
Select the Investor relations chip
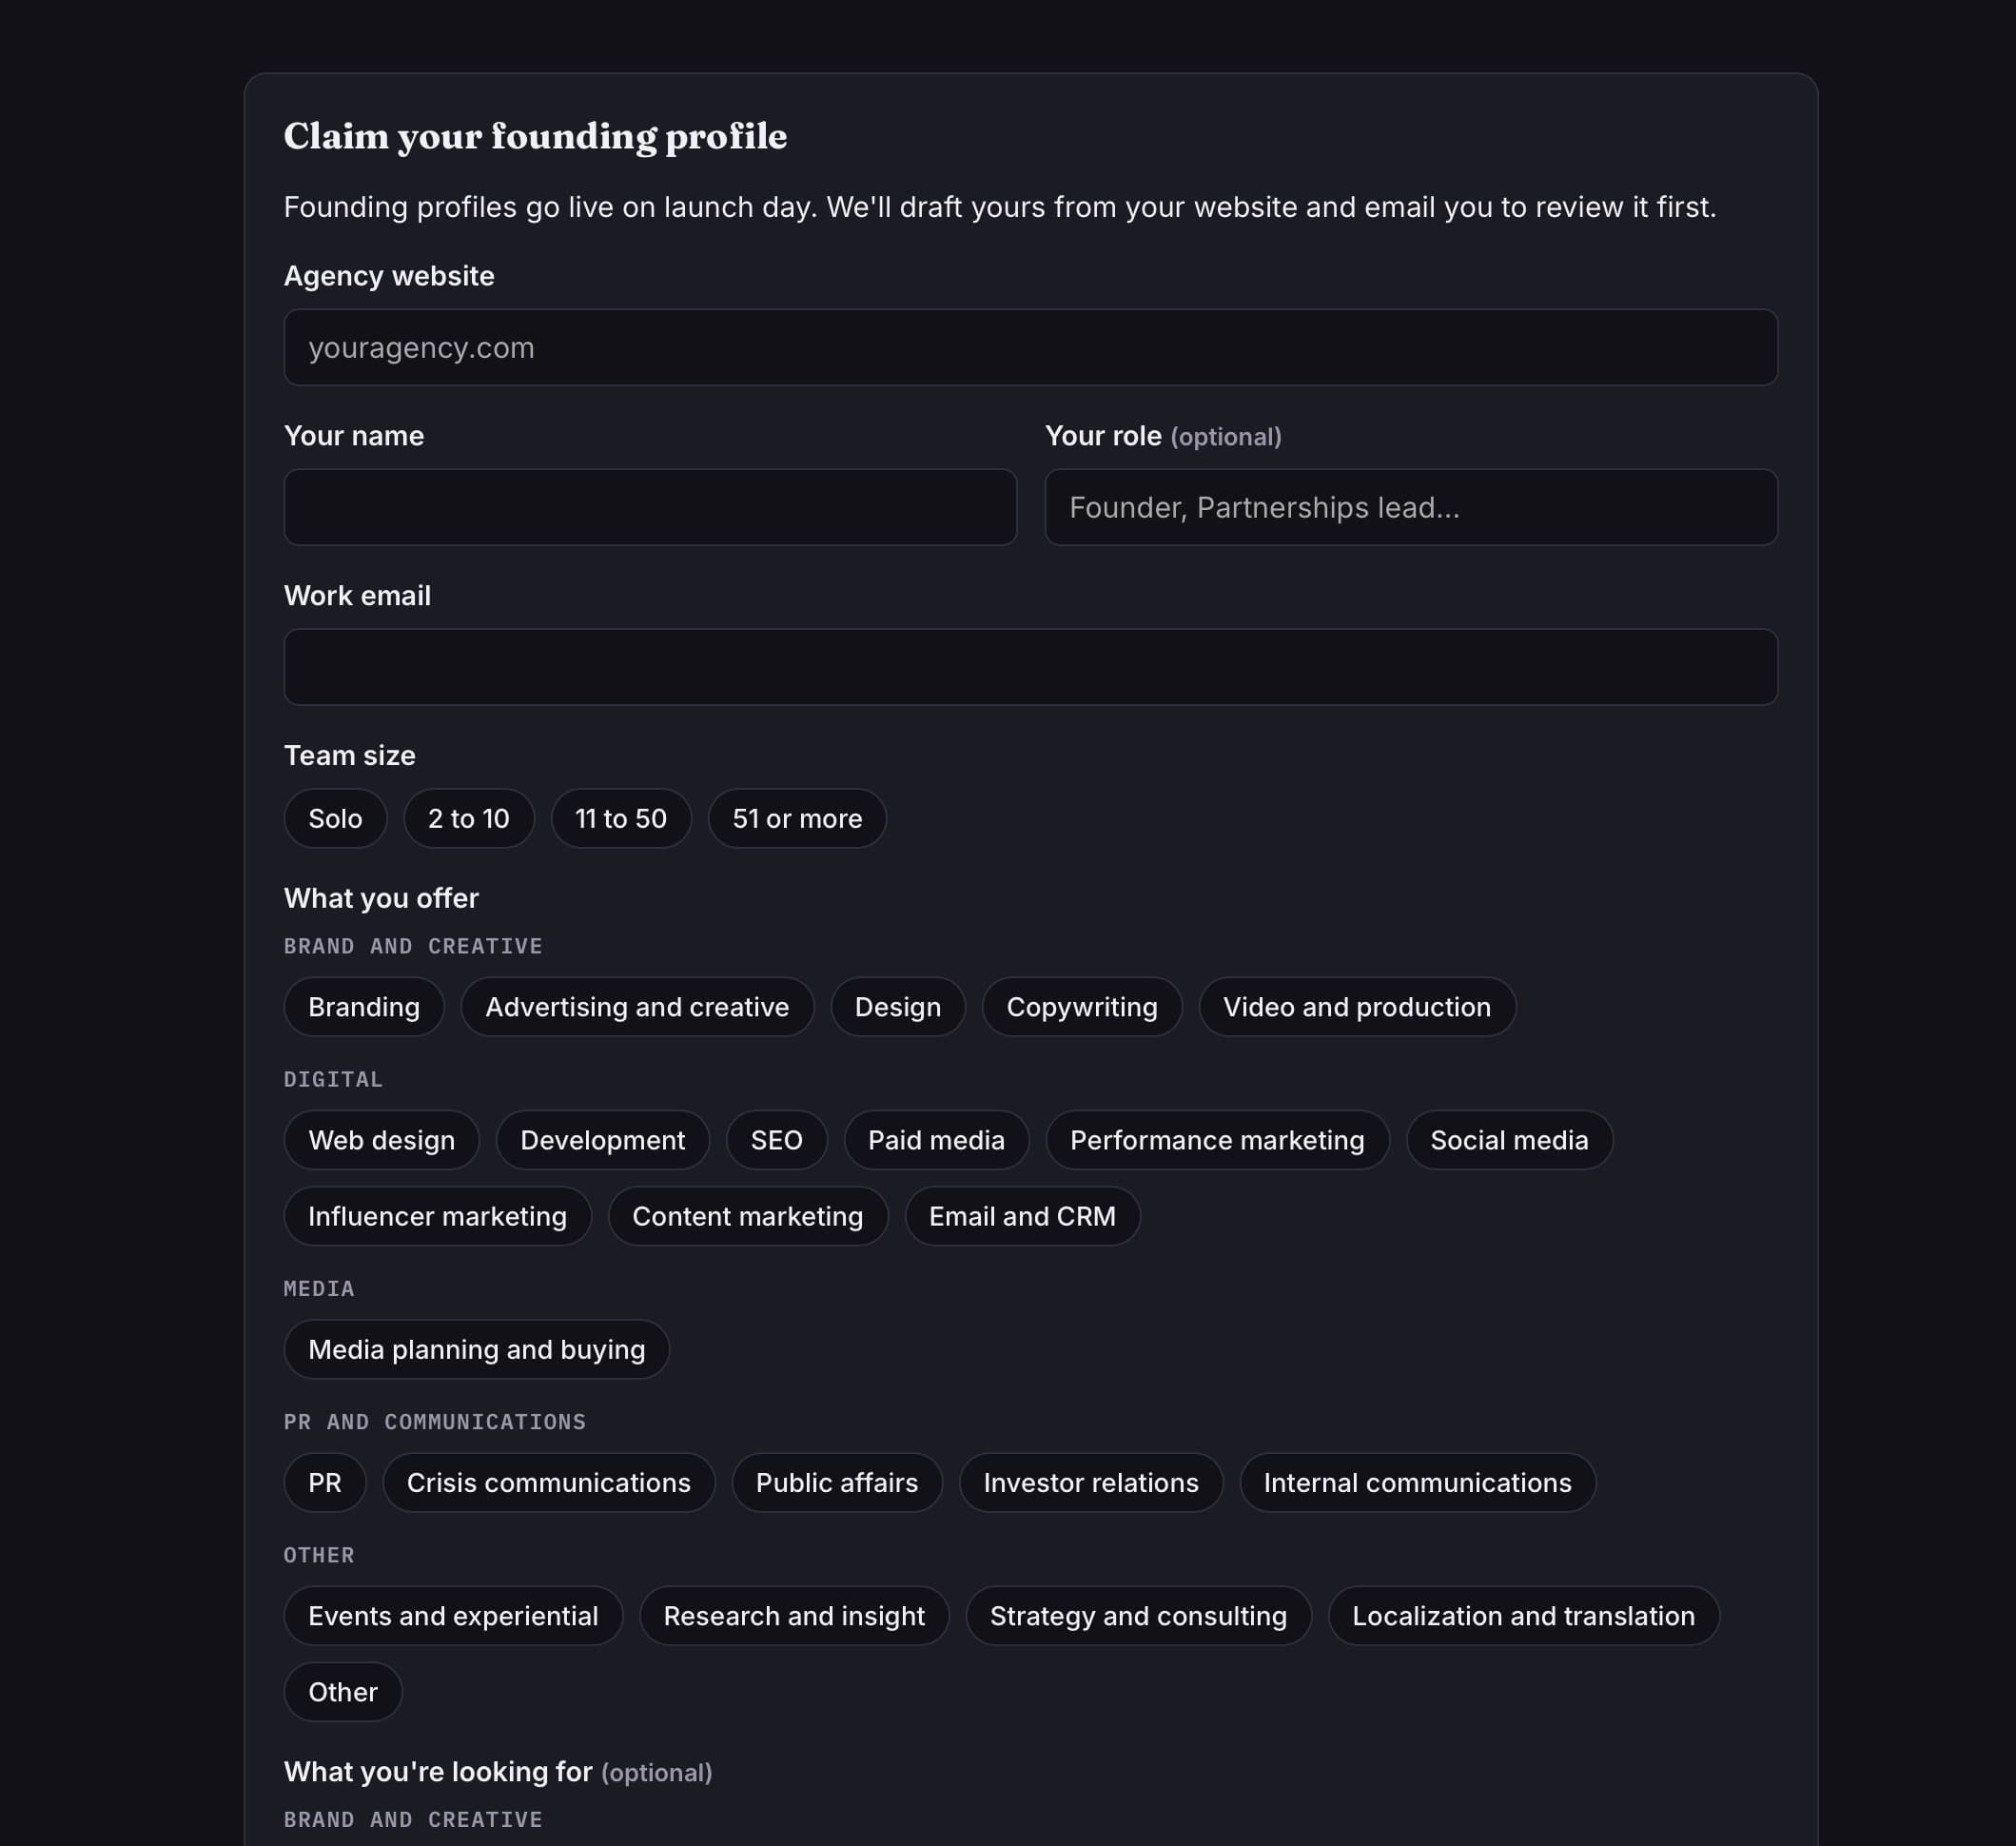(1091, 1481)
